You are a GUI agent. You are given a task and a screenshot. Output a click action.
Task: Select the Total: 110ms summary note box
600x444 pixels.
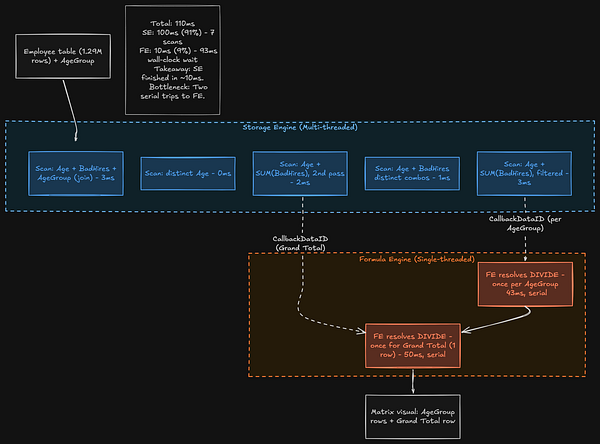point(173,60)
